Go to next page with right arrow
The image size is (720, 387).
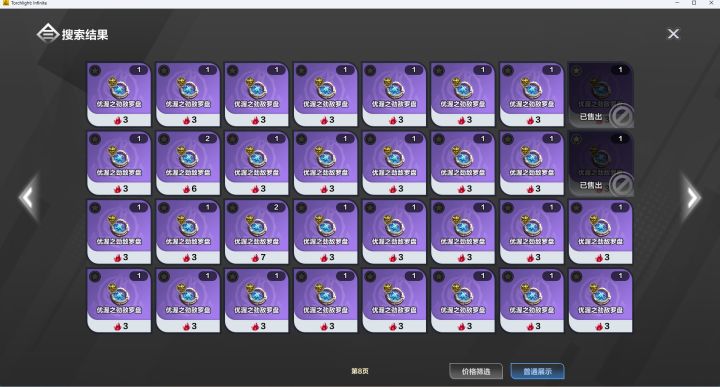692,197
